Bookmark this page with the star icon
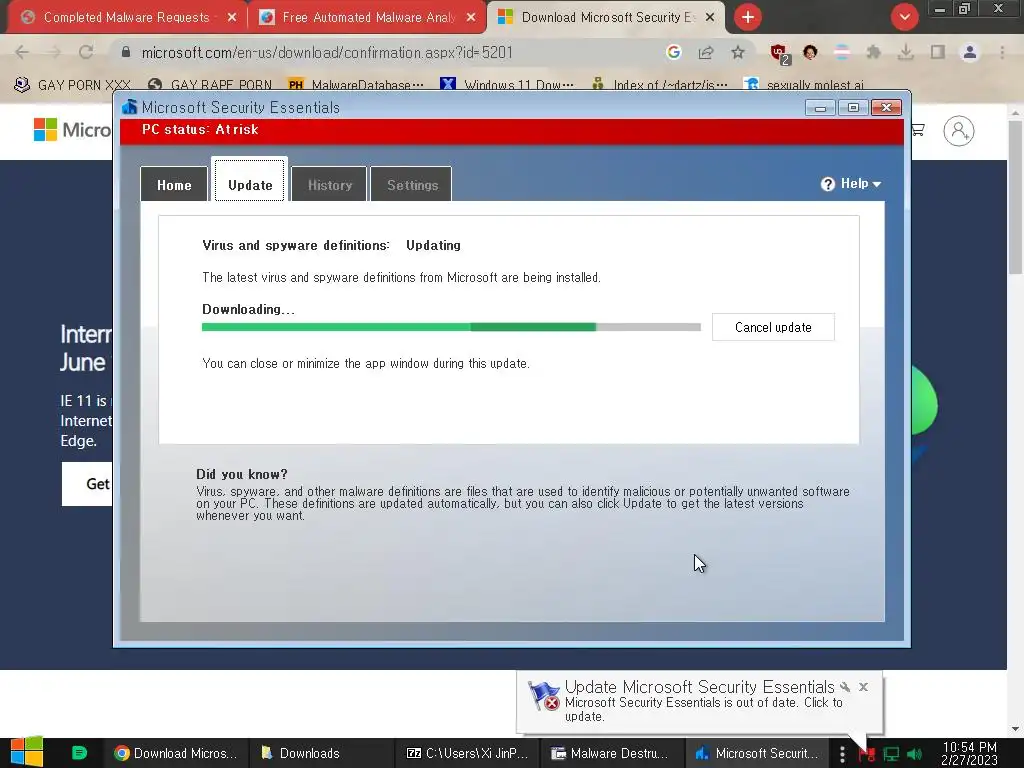 click(x=737, y=52)
